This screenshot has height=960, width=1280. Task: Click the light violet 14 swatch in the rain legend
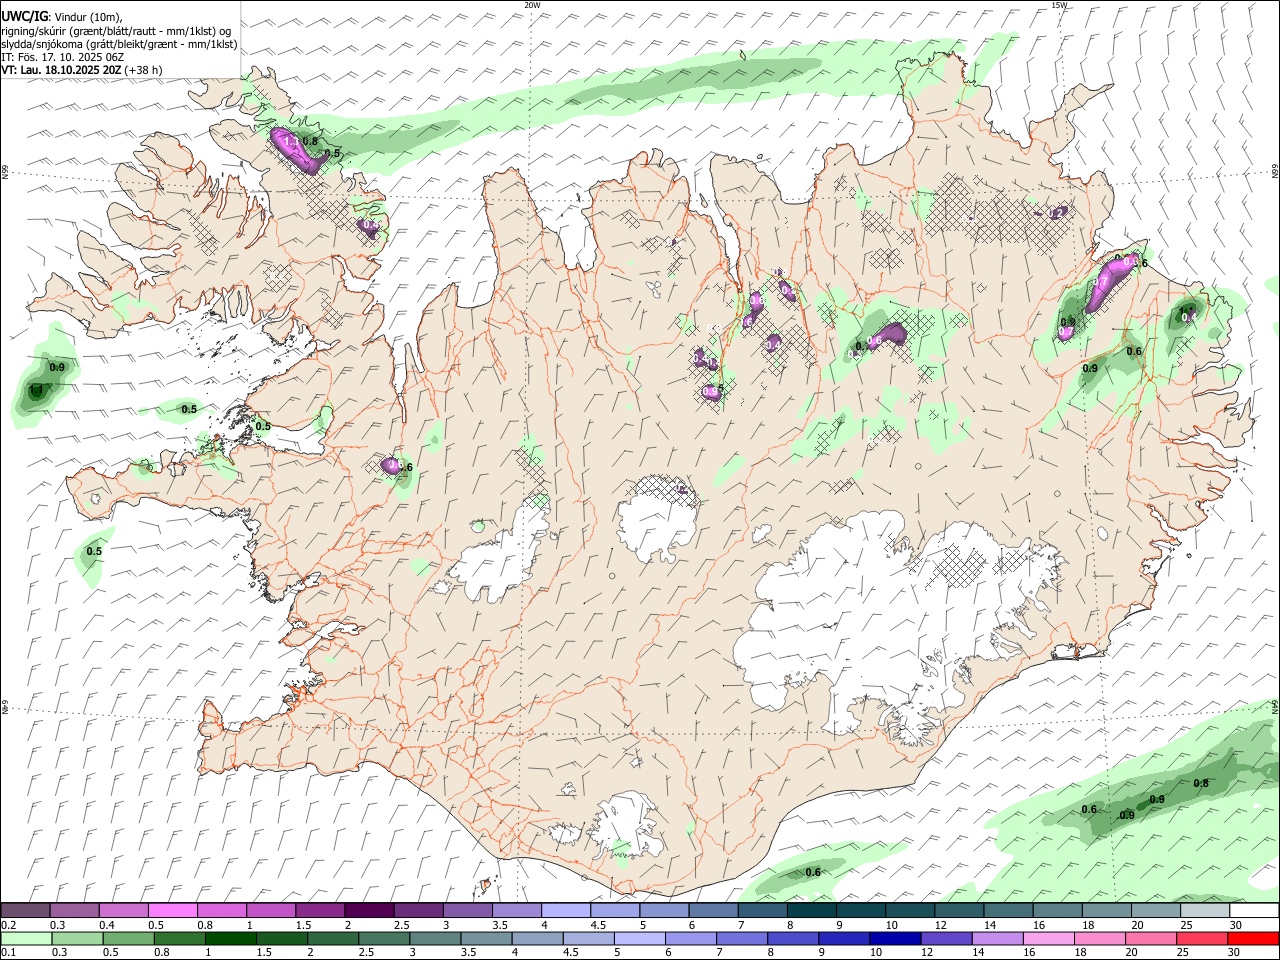pyautogui.click(x=997, y=938)
